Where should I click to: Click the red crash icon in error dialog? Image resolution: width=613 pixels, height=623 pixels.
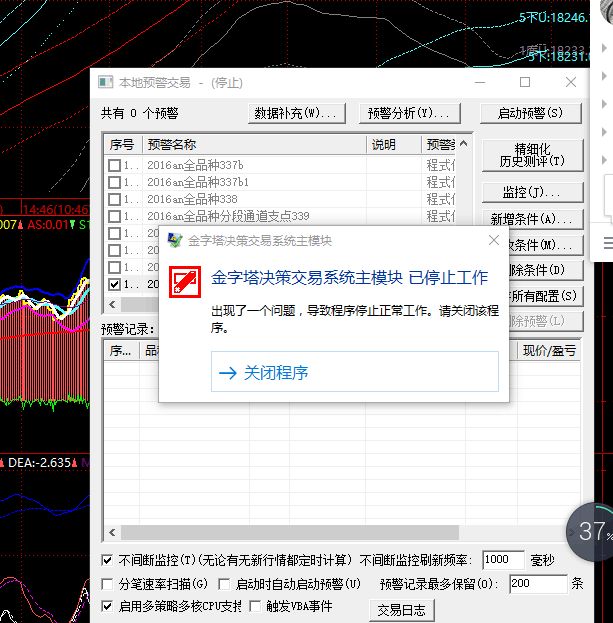click(183, 280)
